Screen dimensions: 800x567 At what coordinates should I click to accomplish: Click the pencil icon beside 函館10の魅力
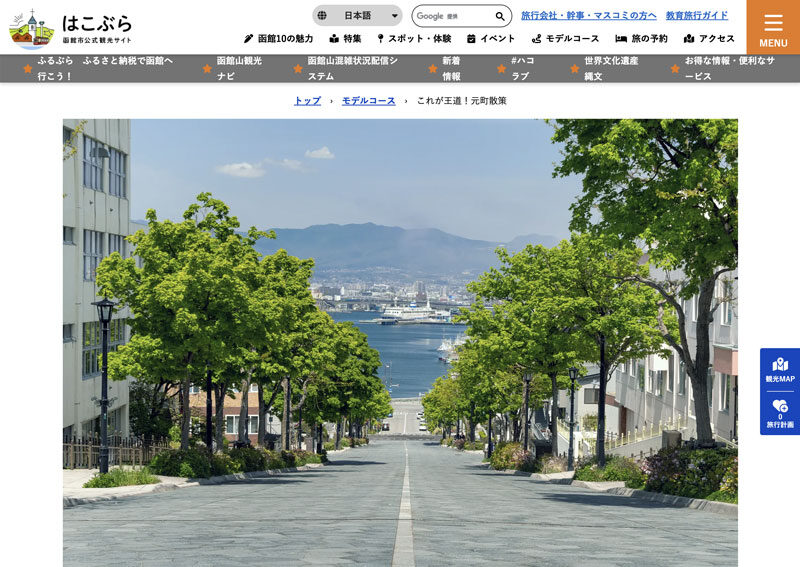tap(248, 39)
